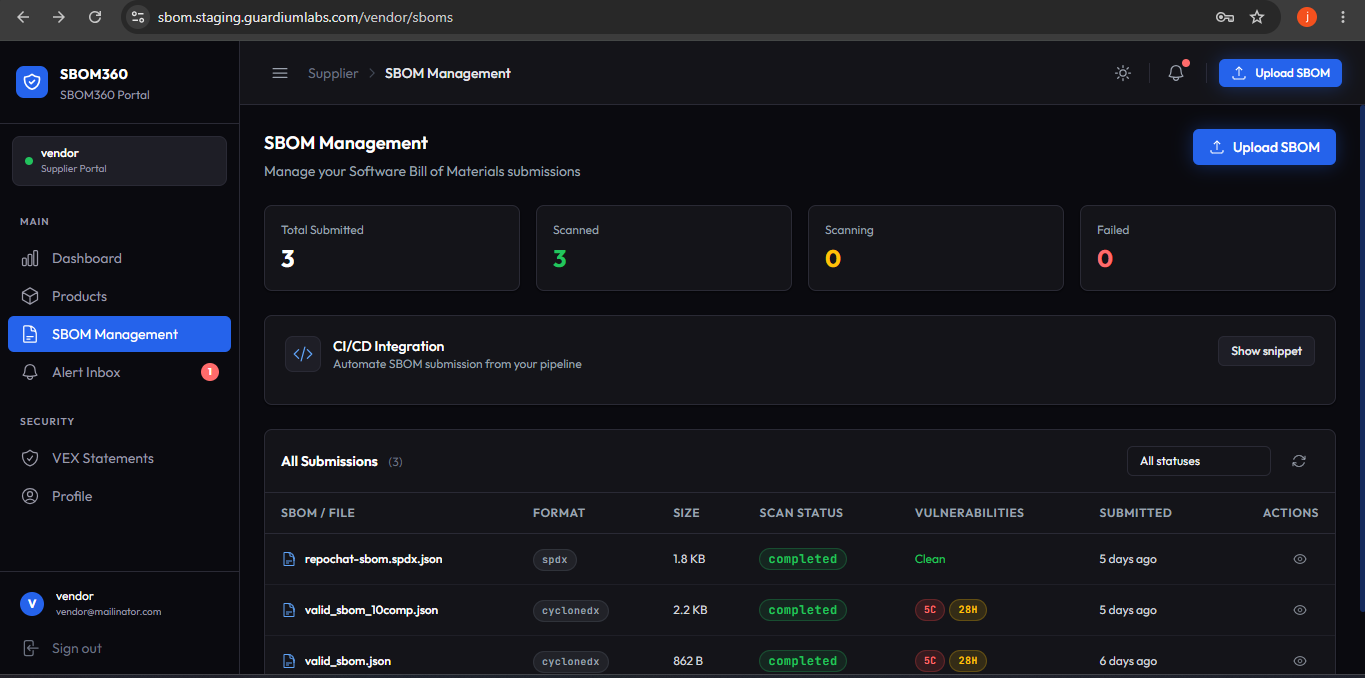Click completed status in repochat-sbom.spdx.json row

click(803, 559)
